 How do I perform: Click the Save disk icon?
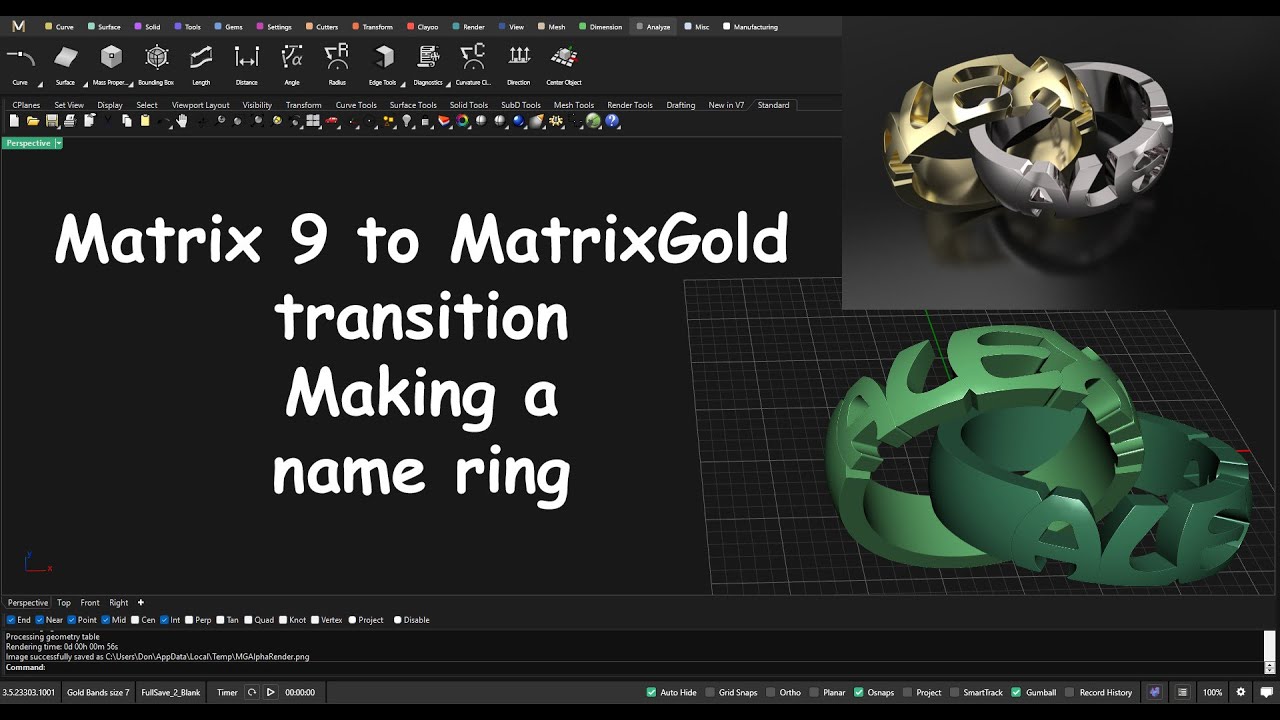(x=51, y=121)
